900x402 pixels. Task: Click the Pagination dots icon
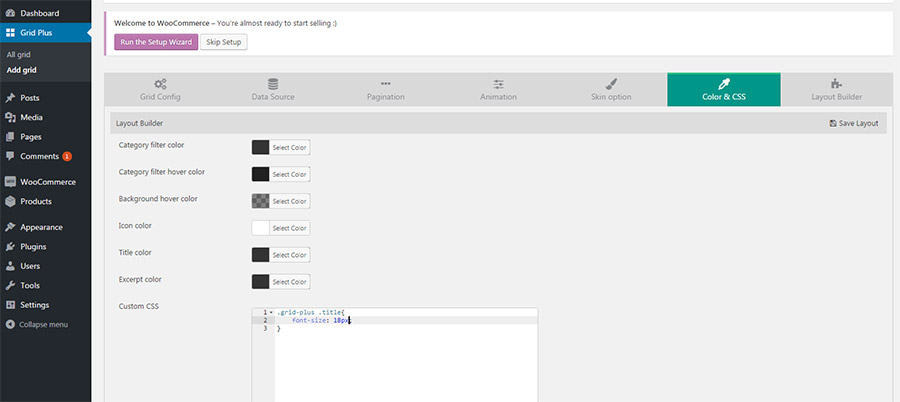386,84
